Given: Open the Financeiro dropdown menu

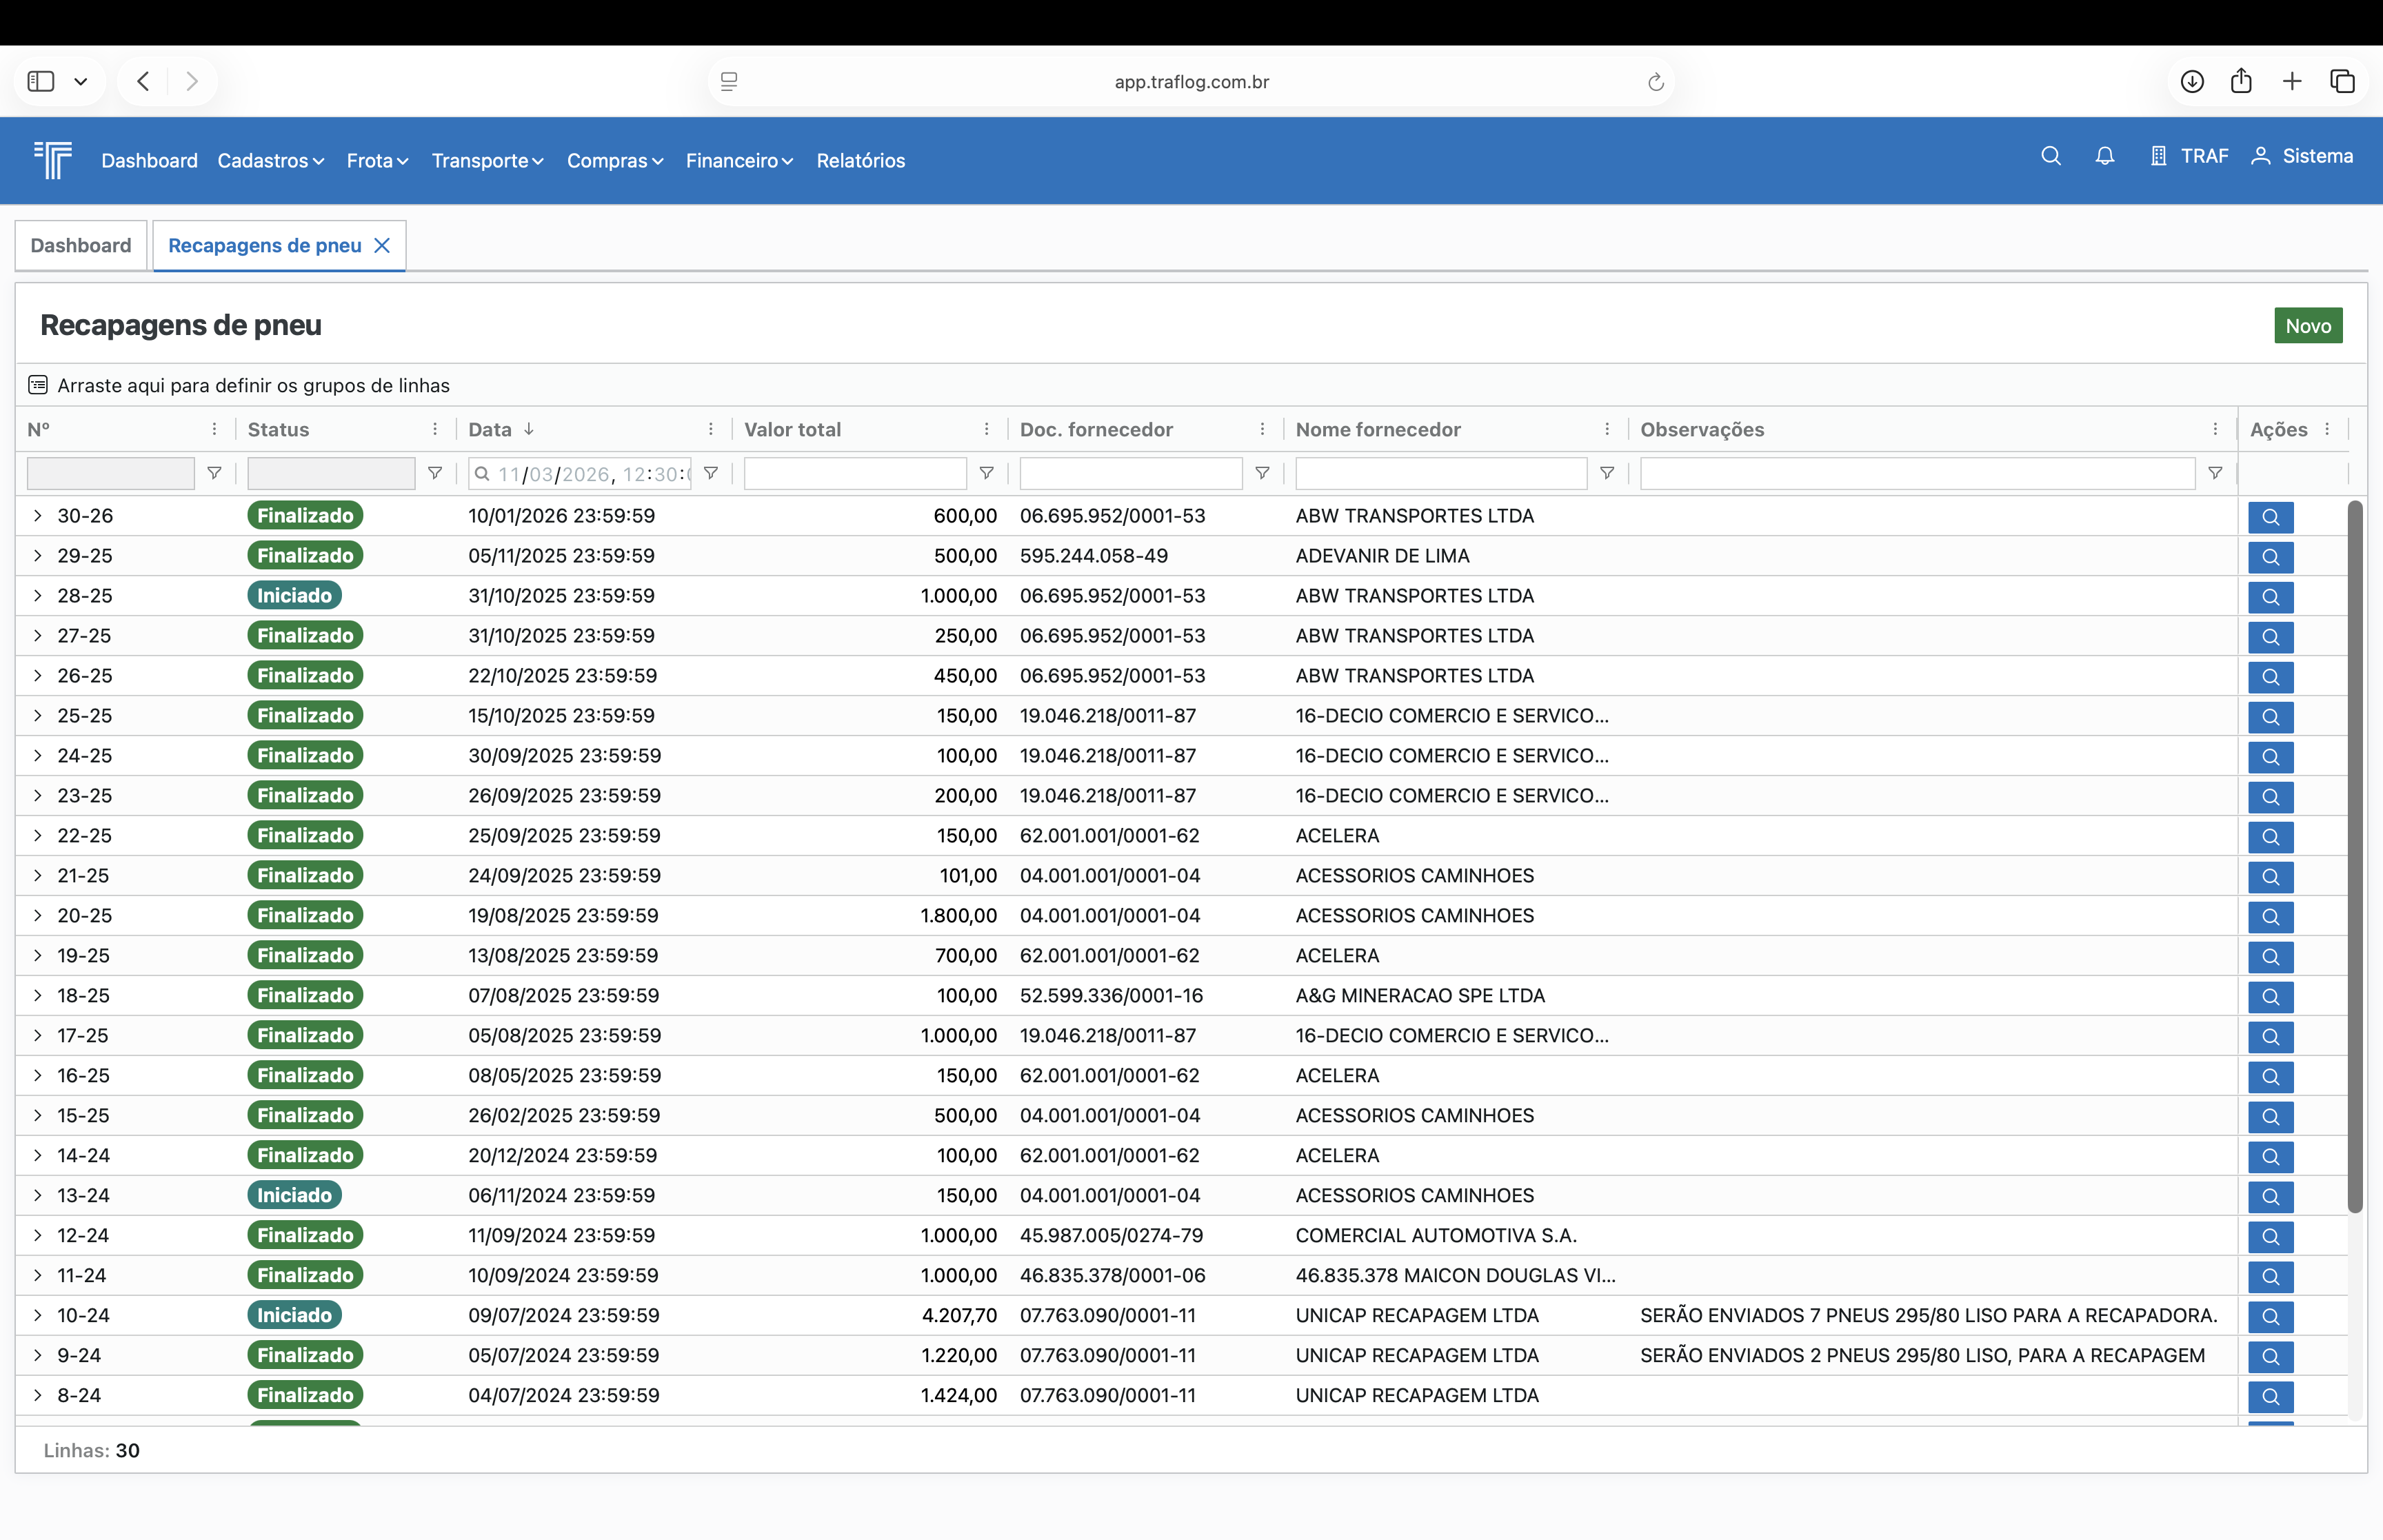Looking at the screenshot, I should click(738, 160).
